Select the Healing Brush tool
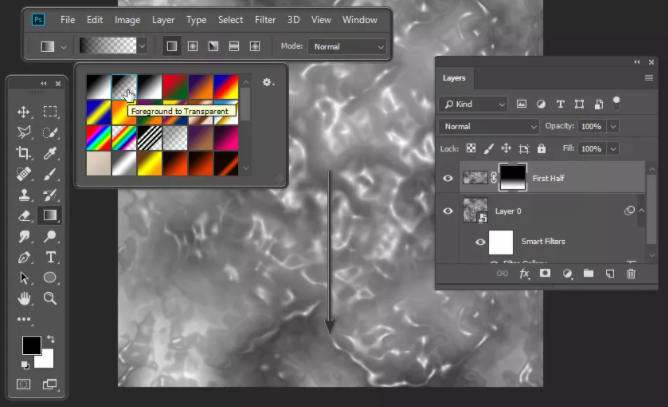Image resolution: width=668 pixels, height=407 pixels. tap(23, 174)
